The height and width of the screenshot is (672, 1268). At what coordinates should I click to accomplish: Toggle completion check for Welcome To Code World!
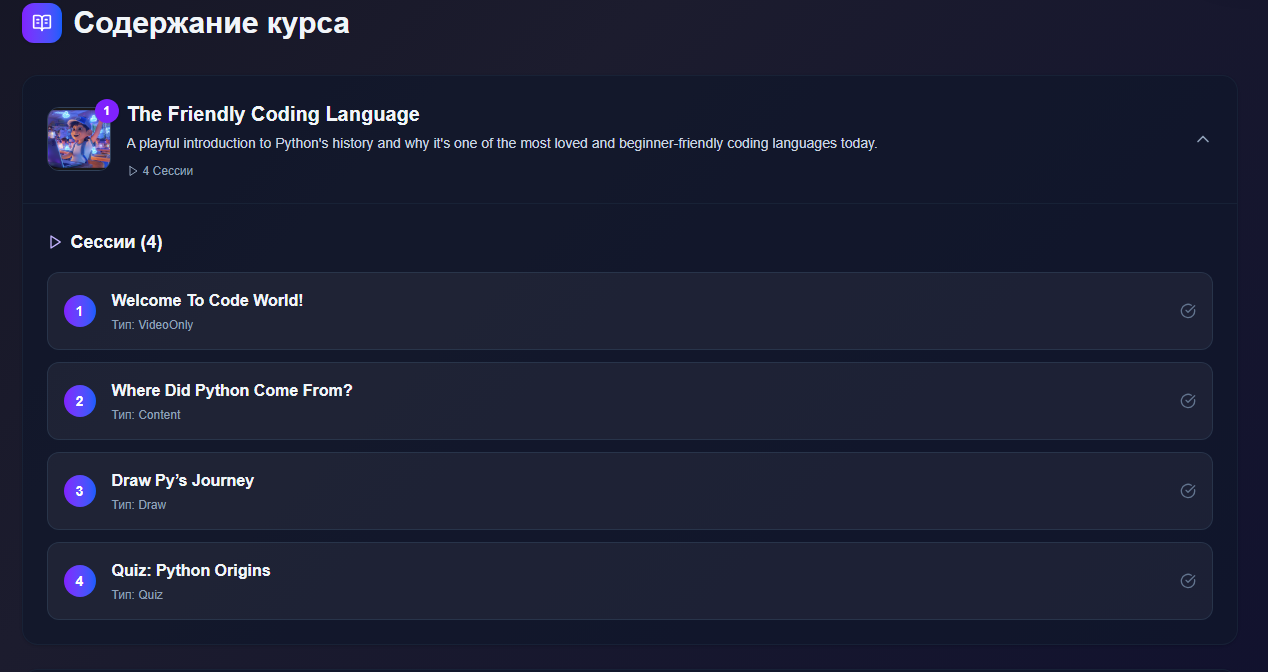1188,311
